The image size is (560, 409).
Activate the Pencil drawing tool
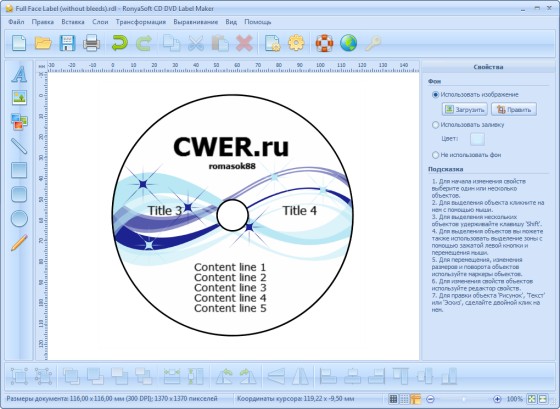(19, 243)
